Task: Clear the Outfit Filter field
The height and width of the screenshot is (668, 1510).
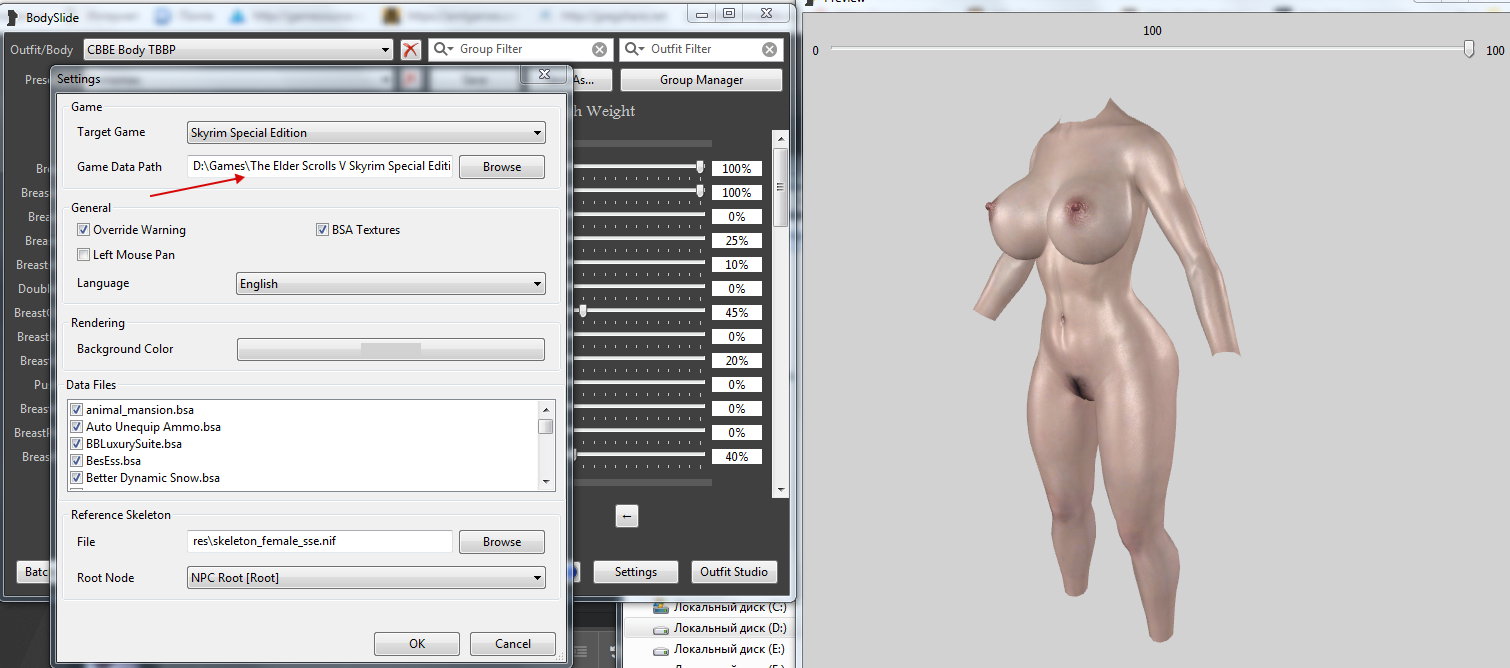Action: pyautogui.click(x=769, y=50)
